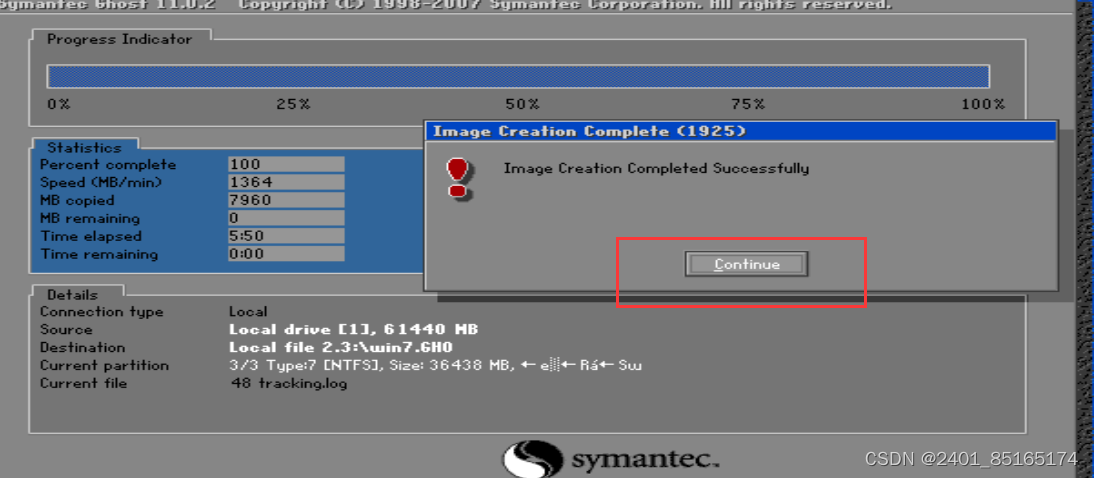Click the Statistics panel label
The width and height of the screenshot is (1094, 478).
click(x=84, y=147)
